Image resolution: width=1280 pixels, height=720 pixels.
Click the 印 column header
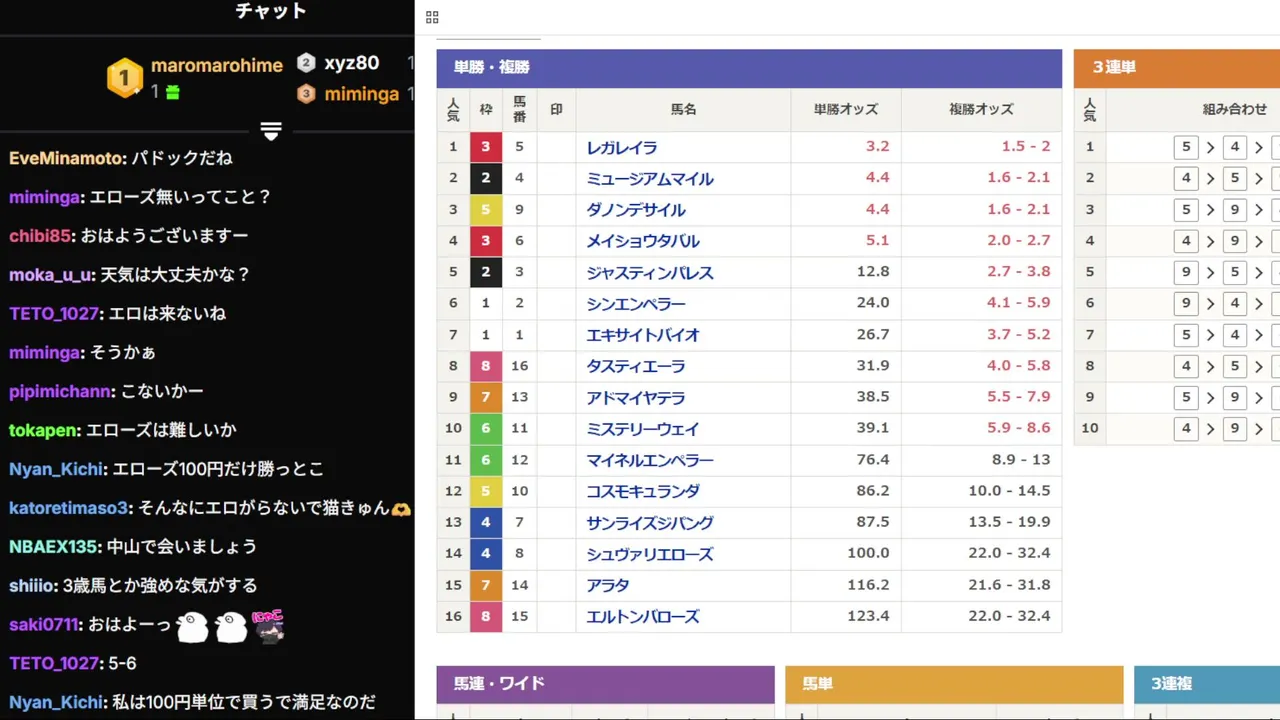click(x=556, y=110)
